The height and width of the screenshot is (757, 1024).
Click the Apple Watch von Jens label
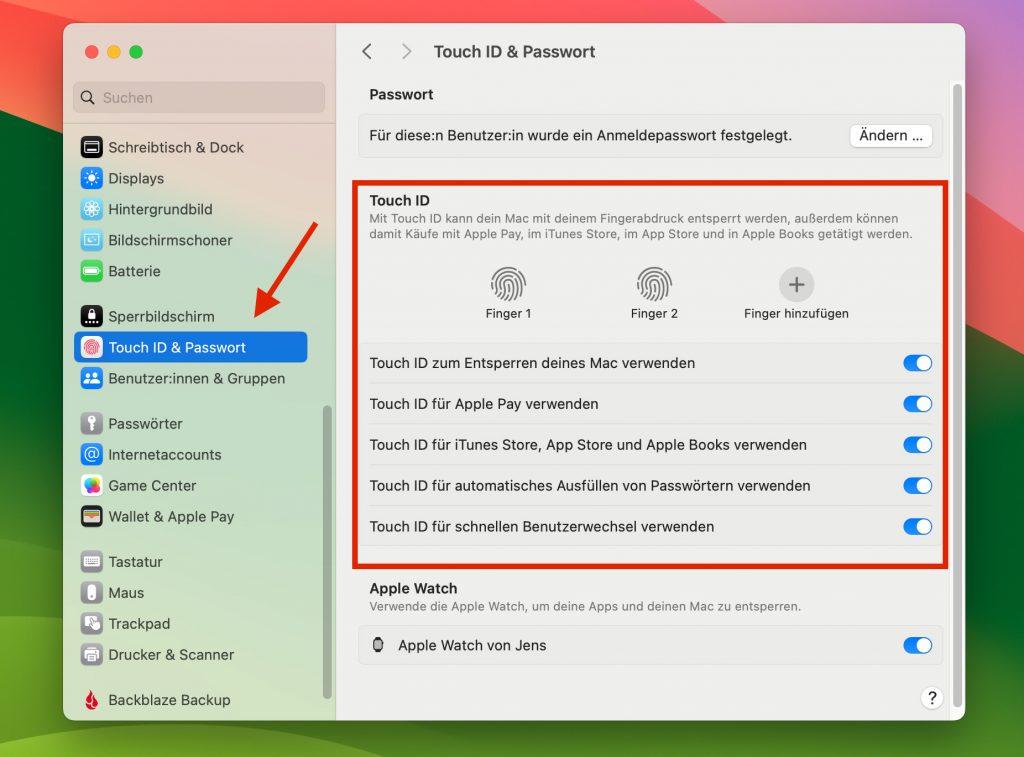point(472,645)
